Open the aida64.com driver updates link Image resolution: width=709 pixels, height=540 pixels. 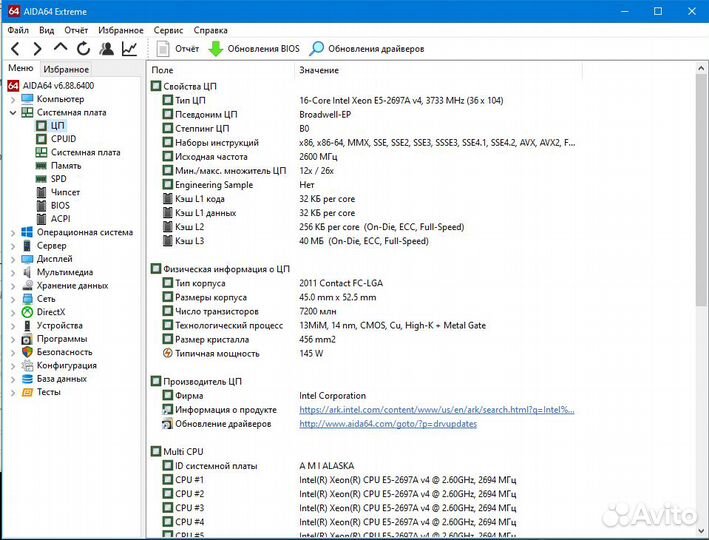[388, 424]
